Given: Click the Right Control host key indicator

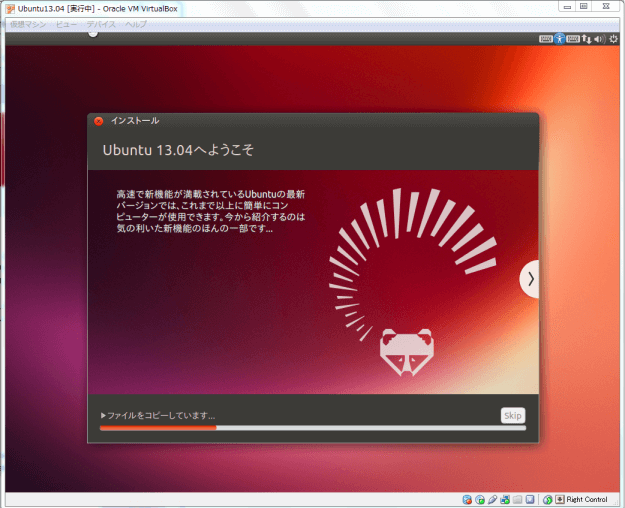Looking at the screenshot, I should [586, 499].
